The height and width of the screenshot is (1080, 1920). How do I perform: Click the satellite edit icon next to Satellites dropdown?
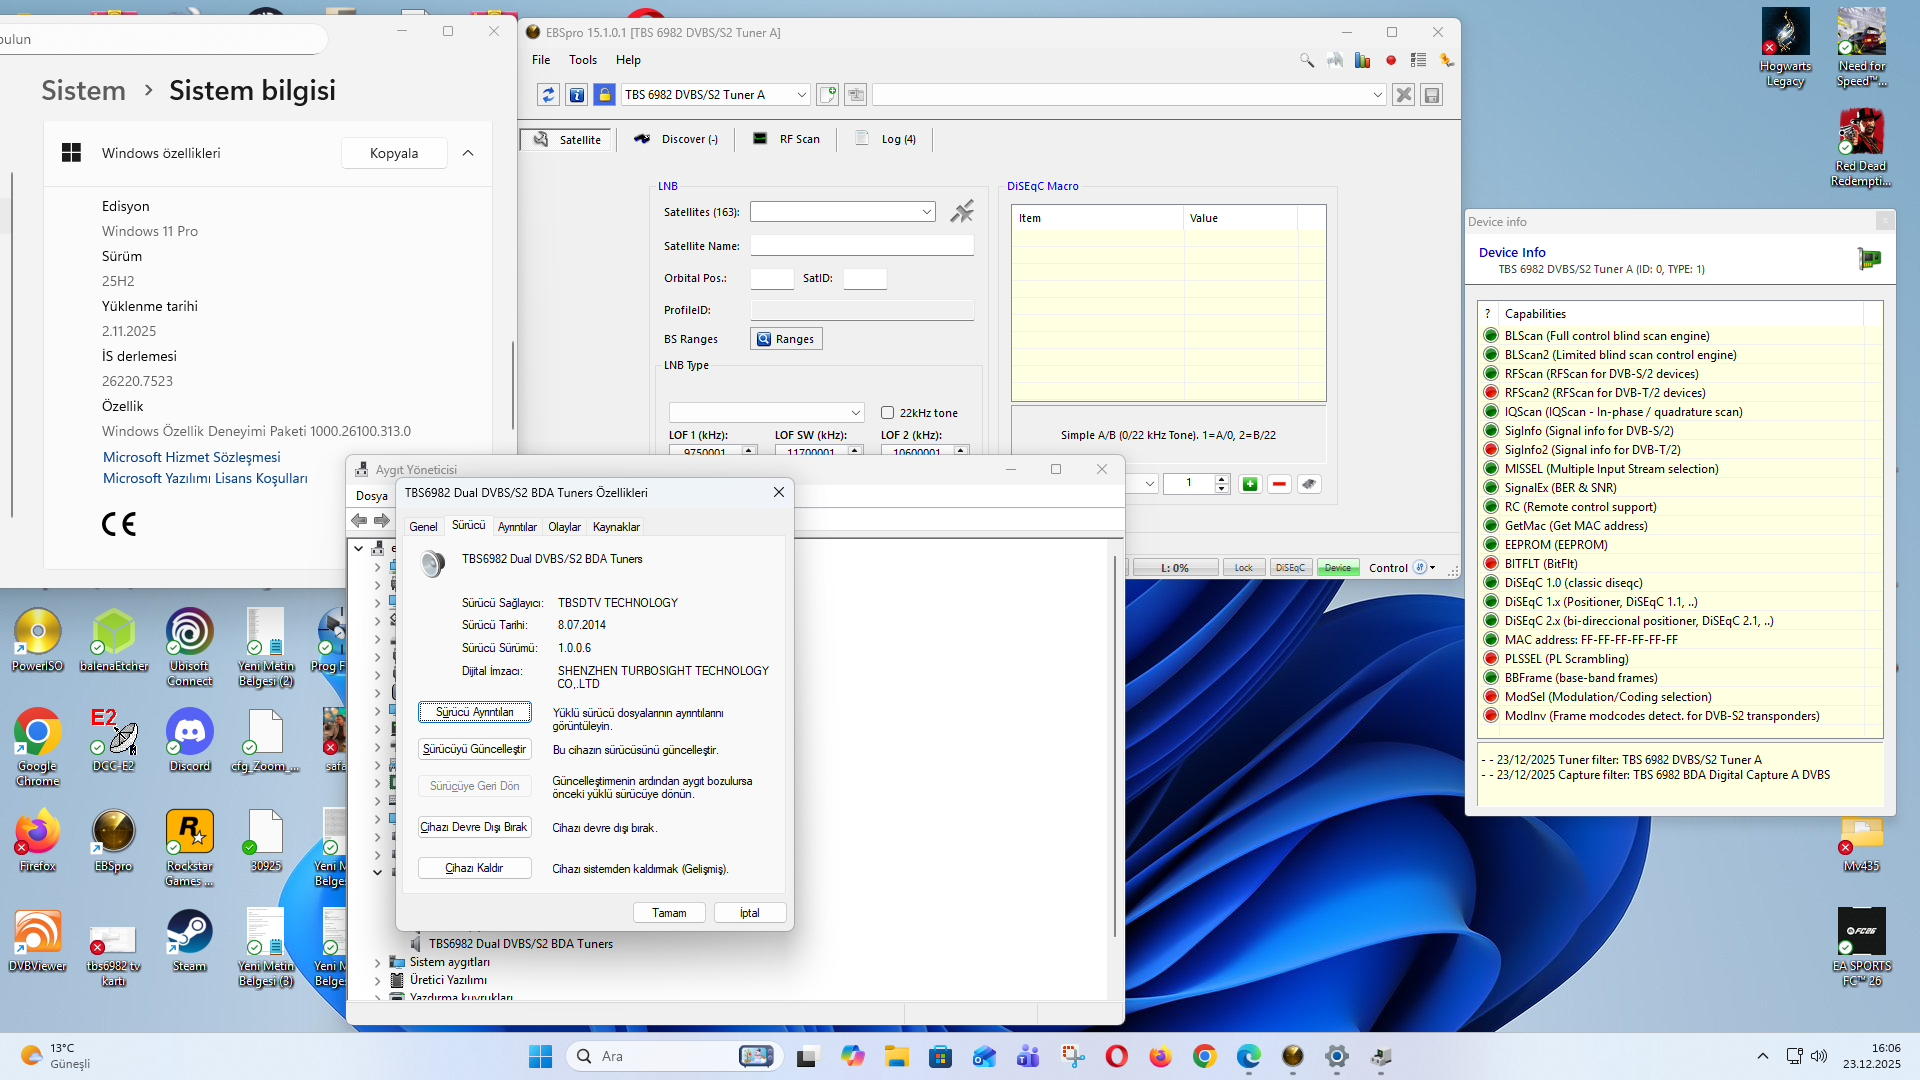[962, 211]
